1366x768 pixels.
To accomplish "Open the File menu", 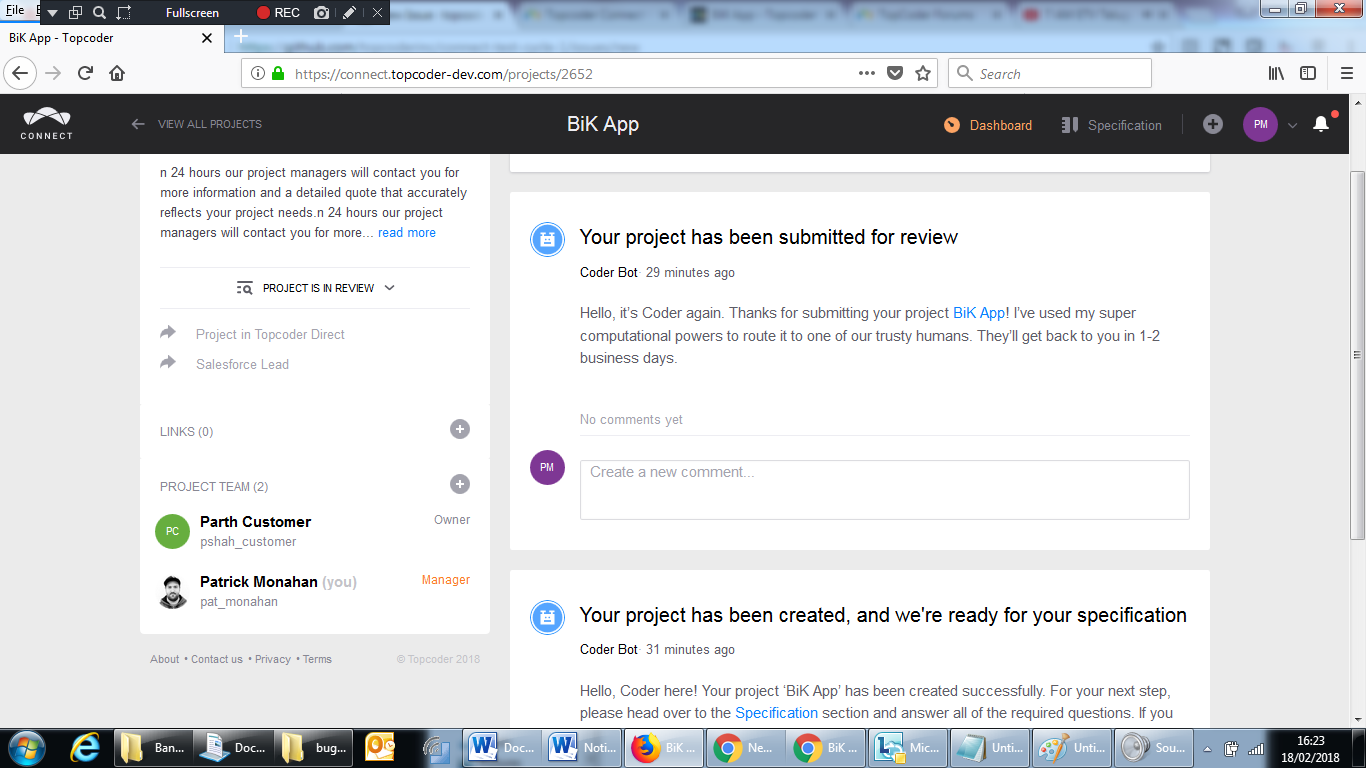I will 15,10.
